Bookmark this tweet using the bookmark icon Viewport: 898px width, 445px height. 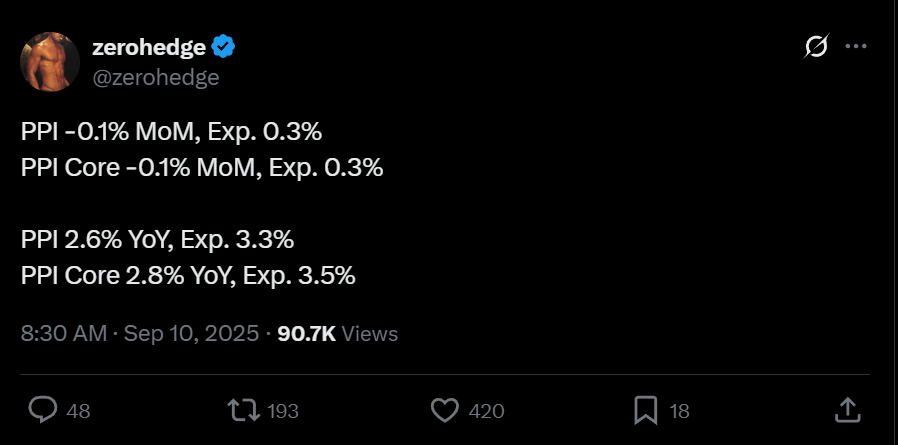pos(645,410)
